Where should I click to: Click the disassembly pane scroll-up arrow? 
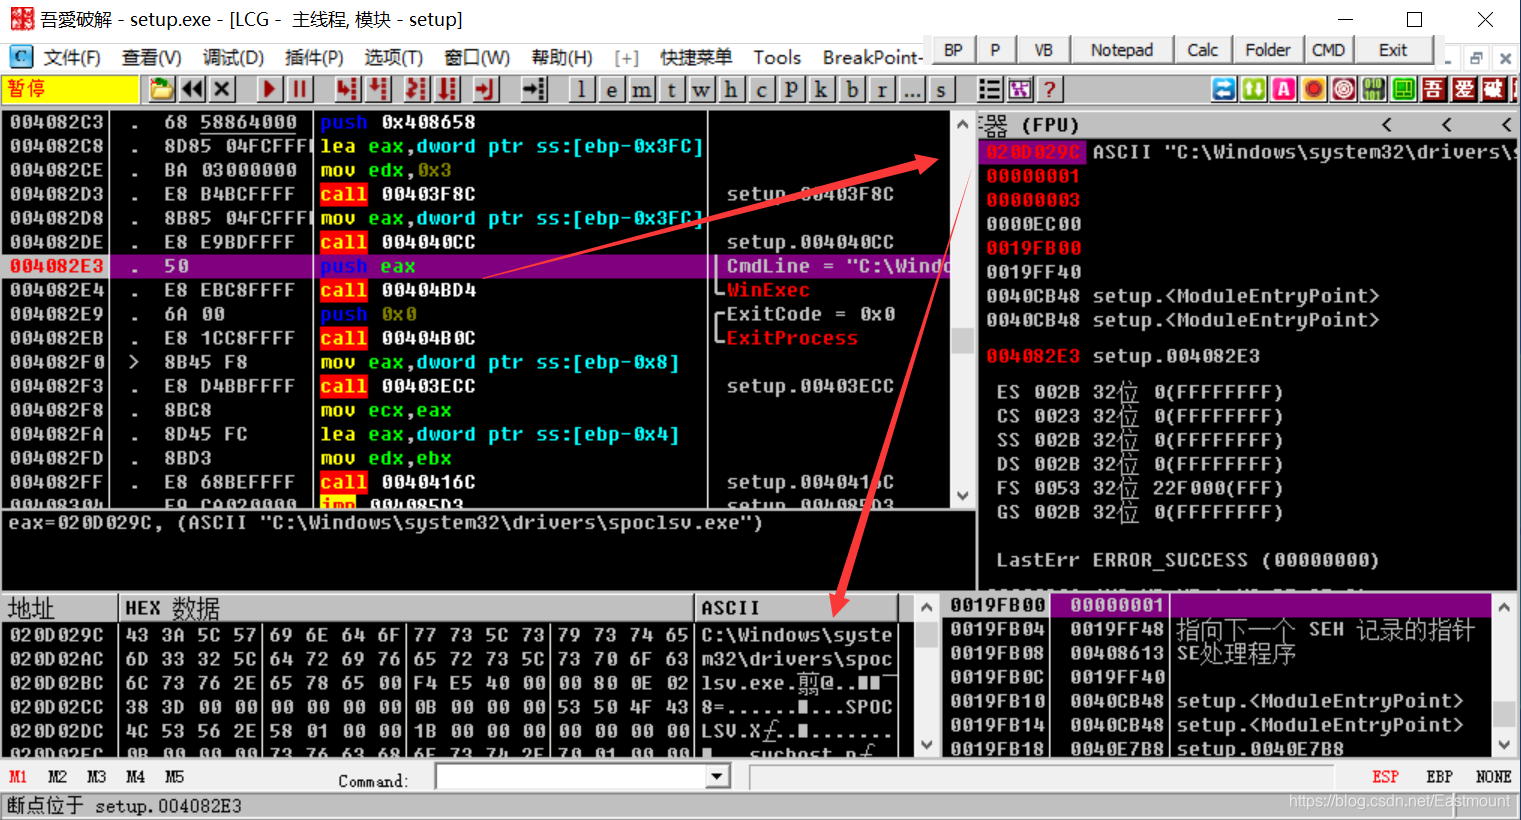click(x=962, y=124)
